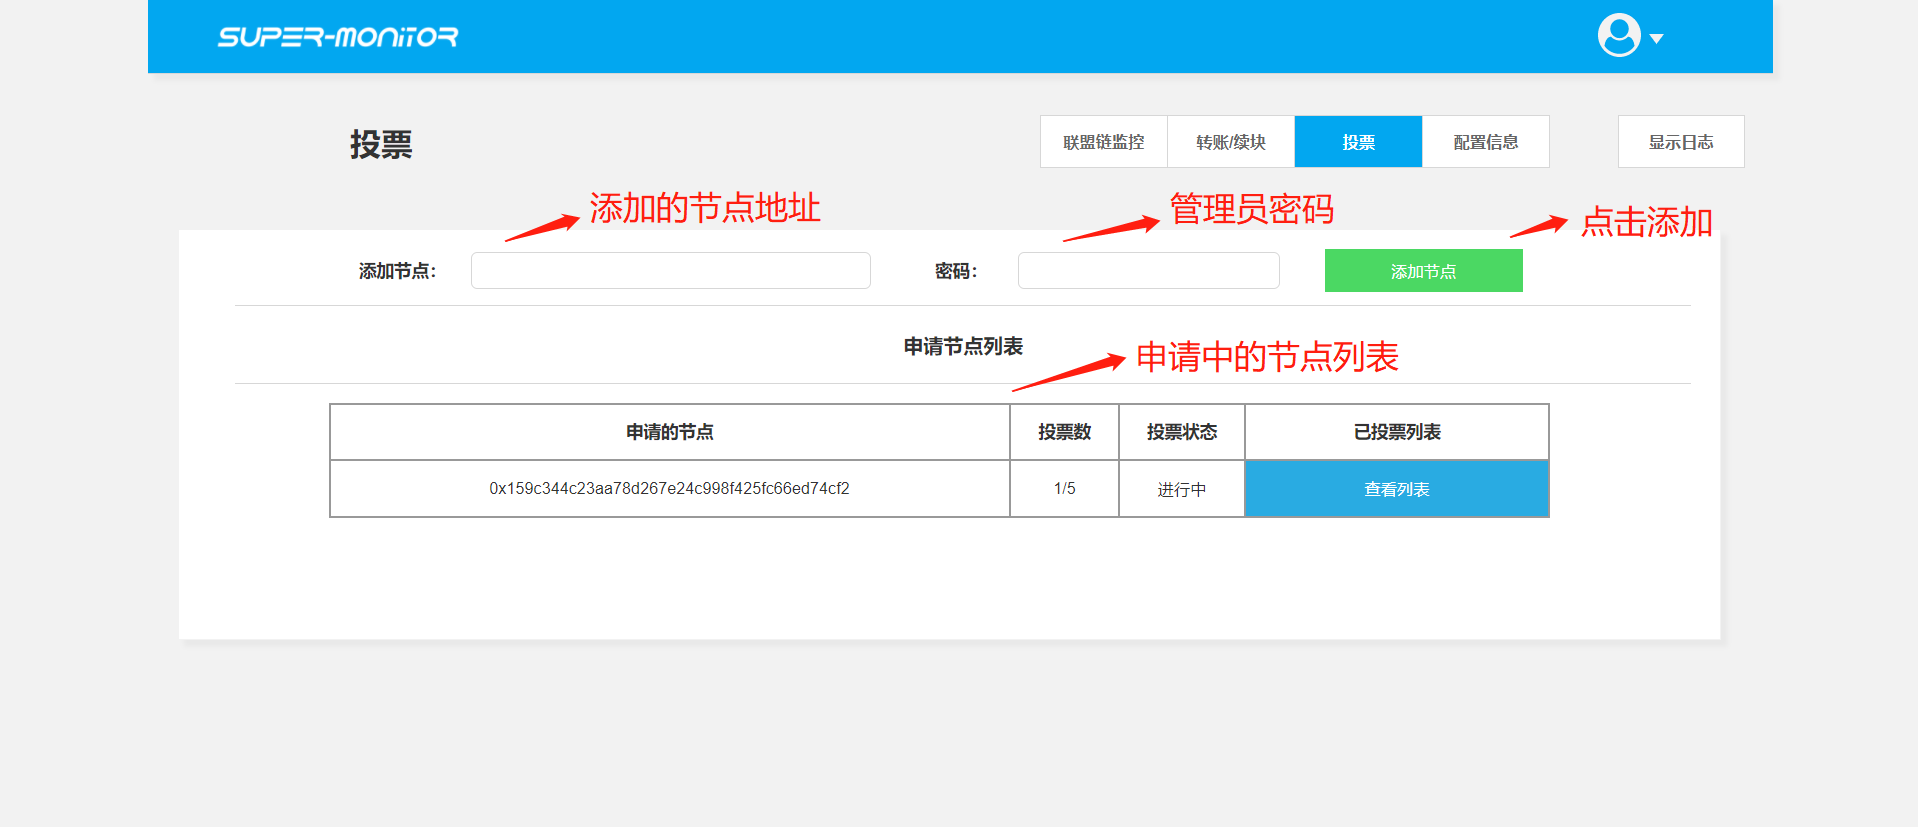Screen dimensions: 1918x827
Task: Click the 投票数 column header
Action: (1064, 432)
